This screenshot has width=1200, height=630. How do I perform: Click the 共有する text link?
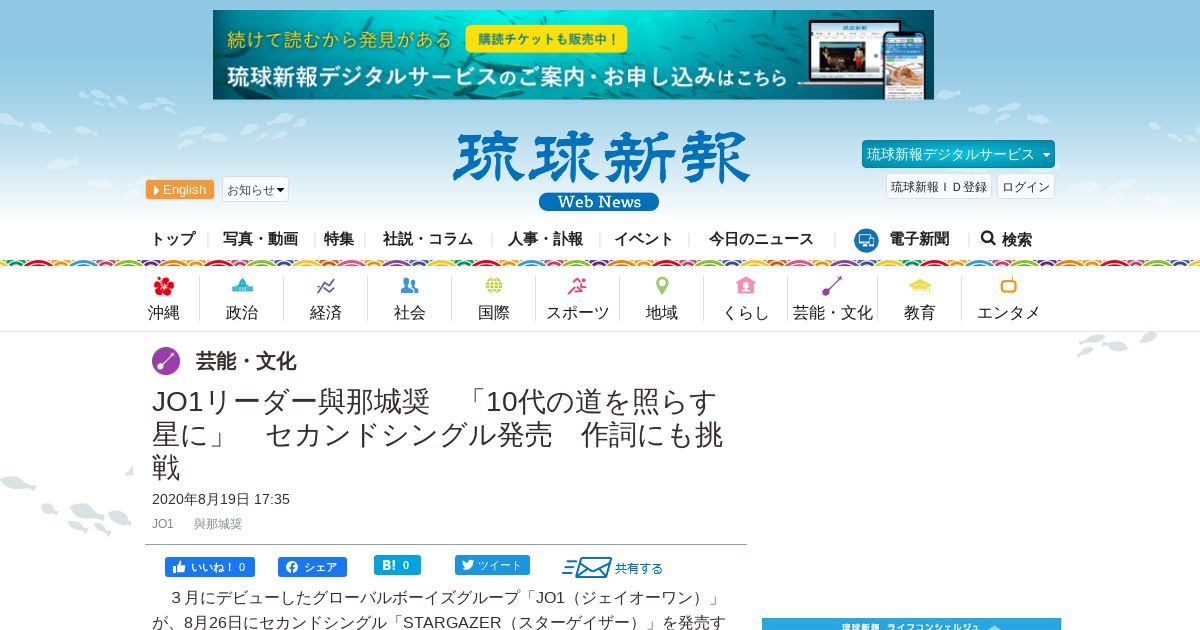(639, 568)
